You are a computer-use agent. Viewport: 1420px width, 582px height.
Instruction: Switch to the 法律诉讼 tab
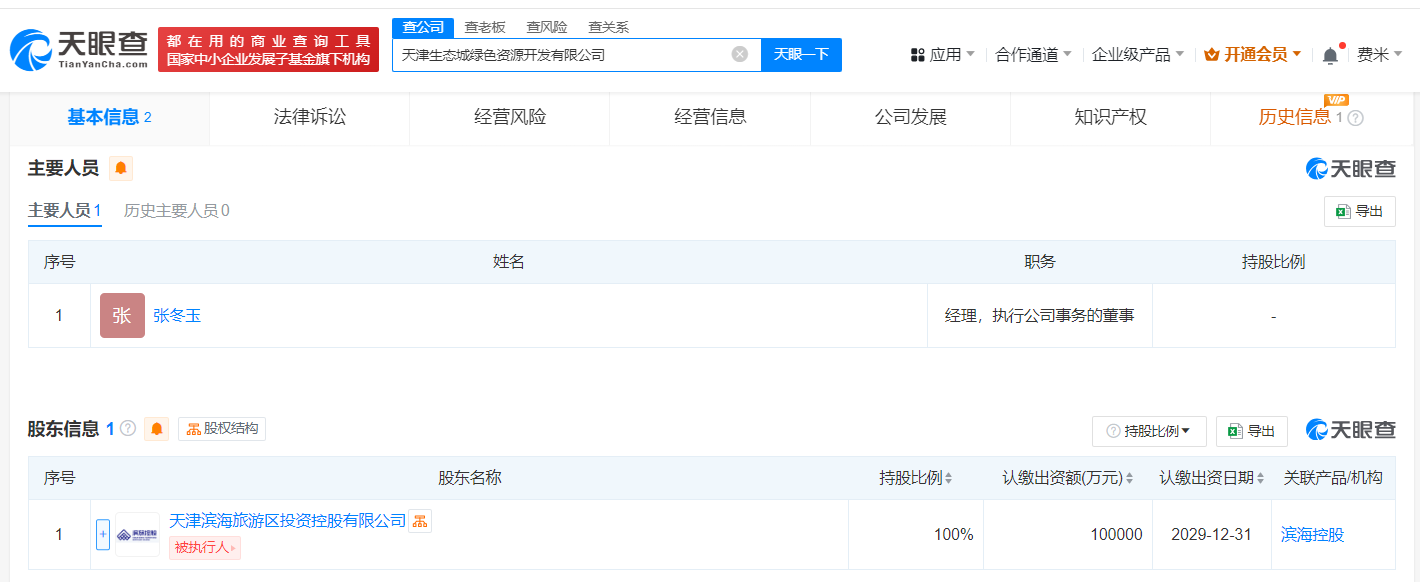[x=310, y=117]
